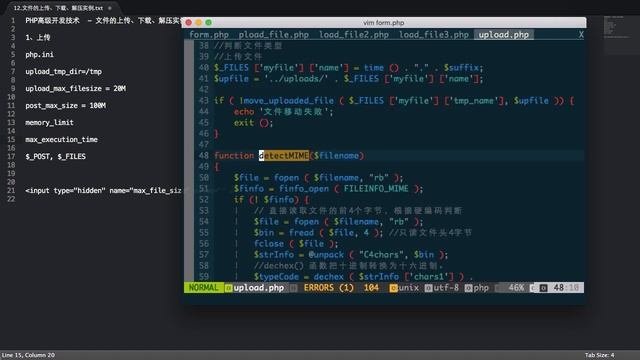This screenshot has height=360, width=640.
Task: Click fclose call on line 56
Action: tap(269, 244)
